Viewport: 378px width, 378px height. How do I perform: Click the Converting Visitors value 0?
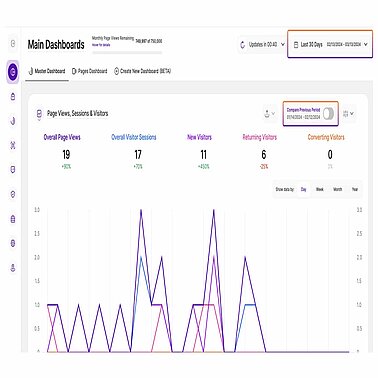pyautogui.click(x=330, y=154)
